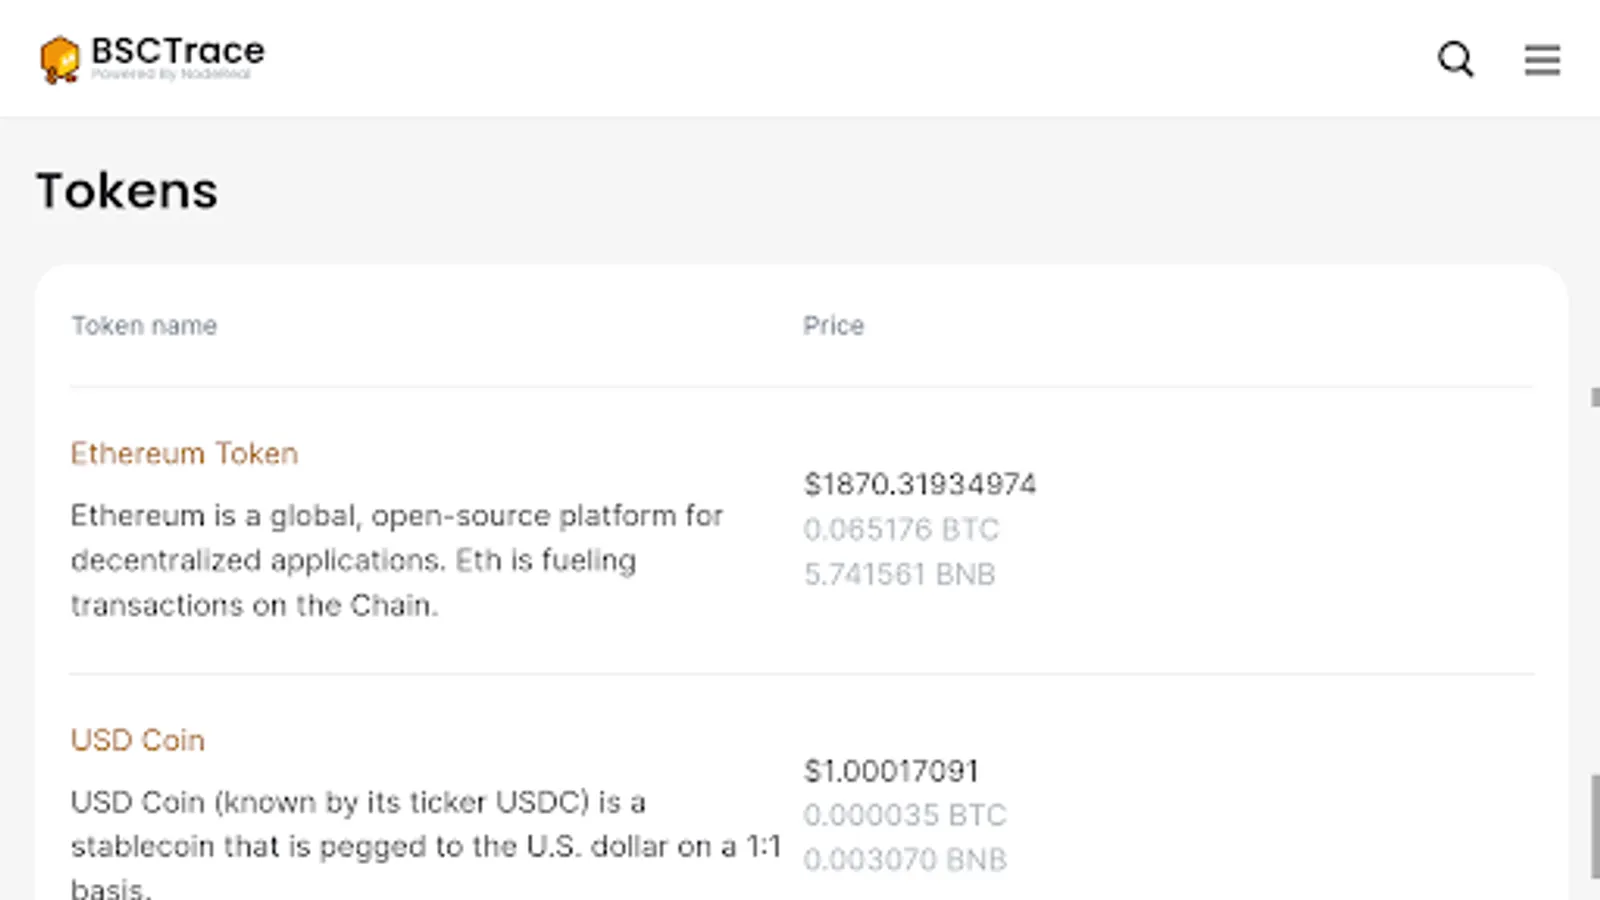Open the Ethereum Token link
Screen dimensions: 1600x900
point(184,454)
